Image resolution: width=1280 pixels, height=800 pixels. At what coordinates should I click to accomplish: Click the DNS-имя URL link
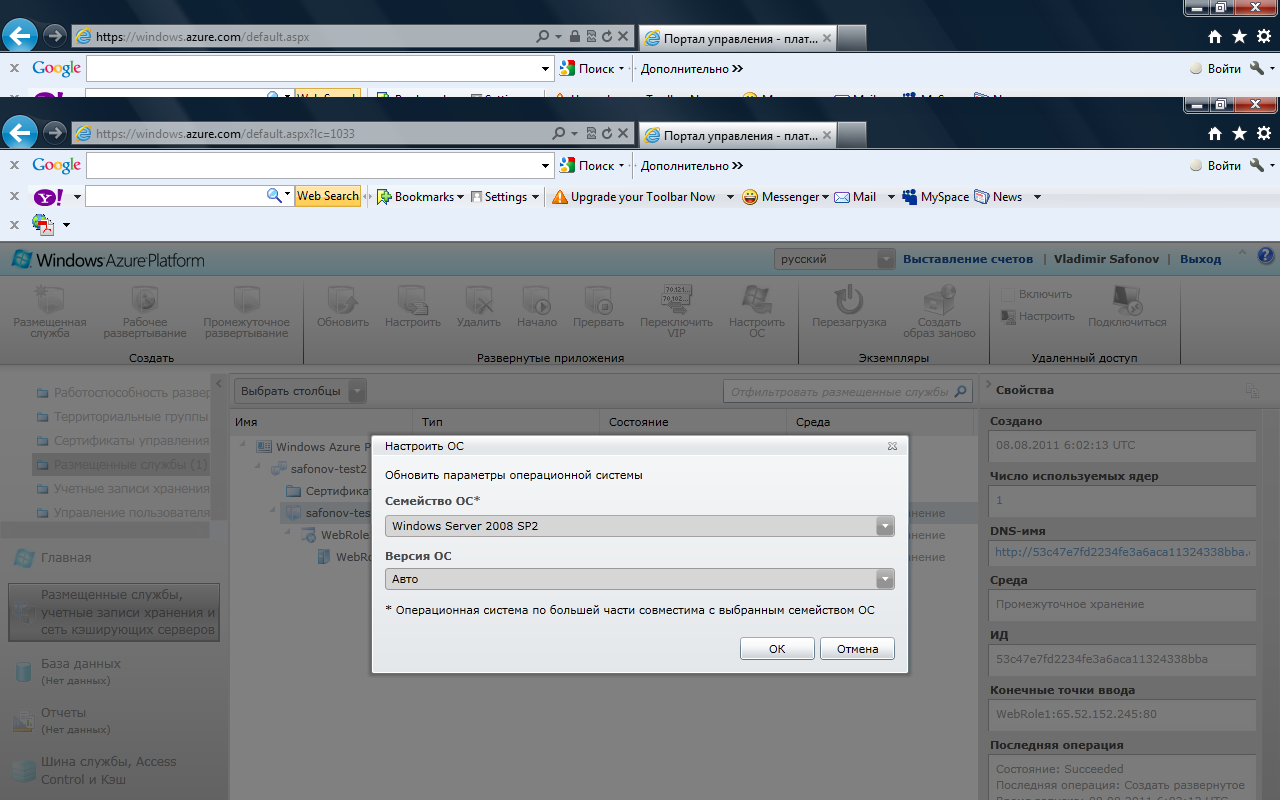[1122, 552]
